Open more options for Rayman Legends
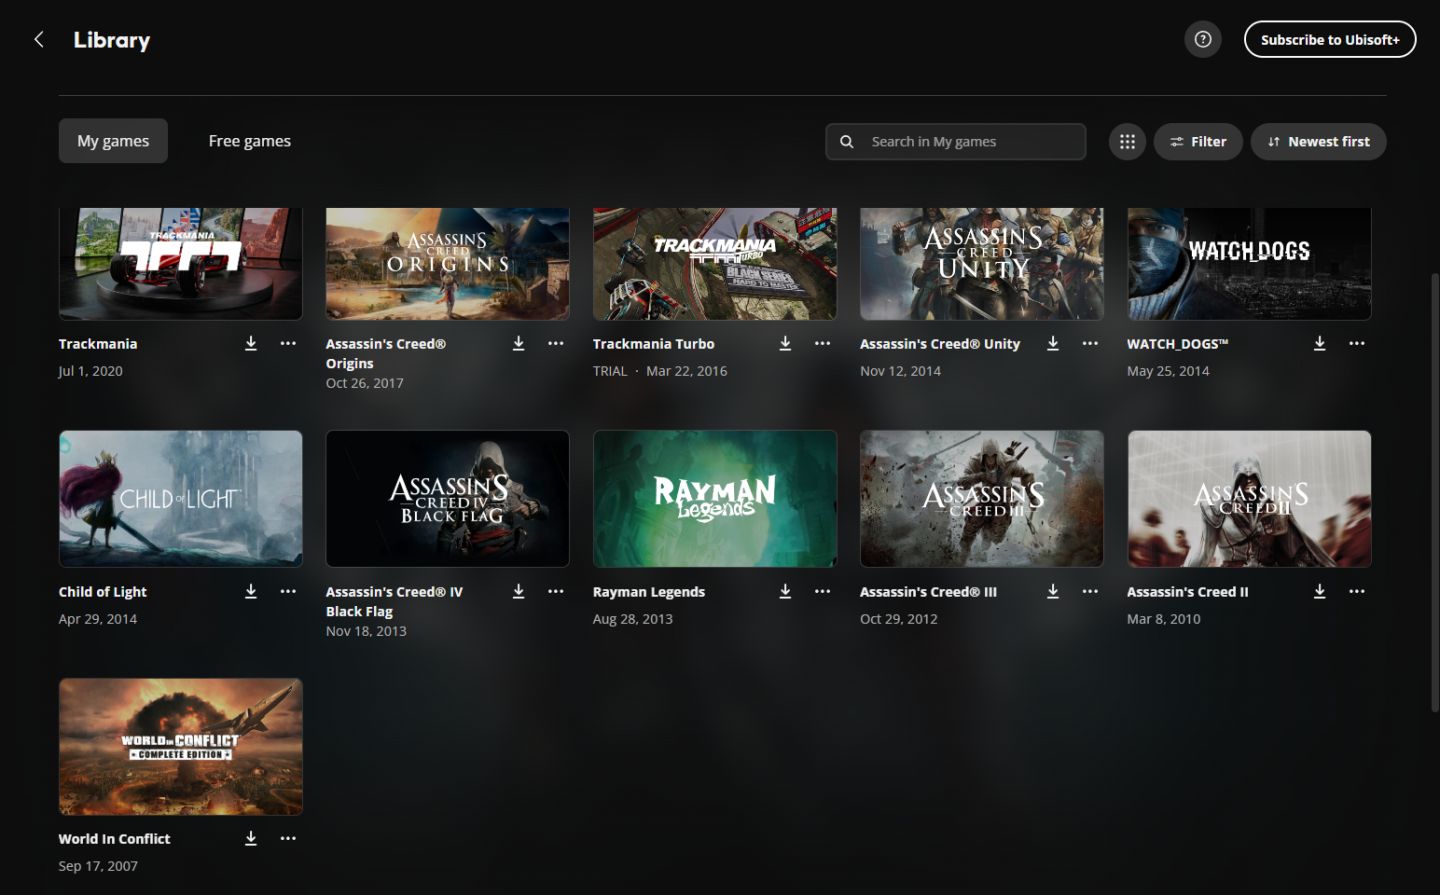The image size is (1440, 895). pos(822,591)
